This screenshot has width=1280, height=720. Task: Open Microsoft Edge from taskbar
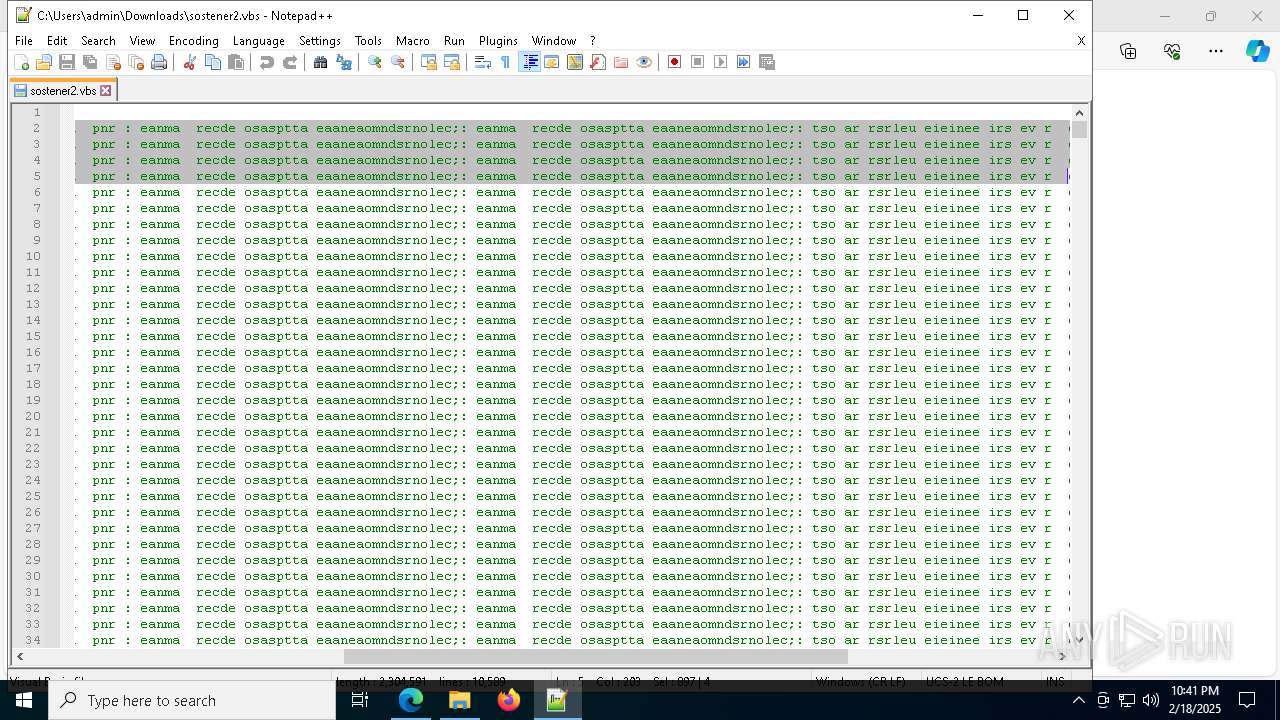click(411, 700)
